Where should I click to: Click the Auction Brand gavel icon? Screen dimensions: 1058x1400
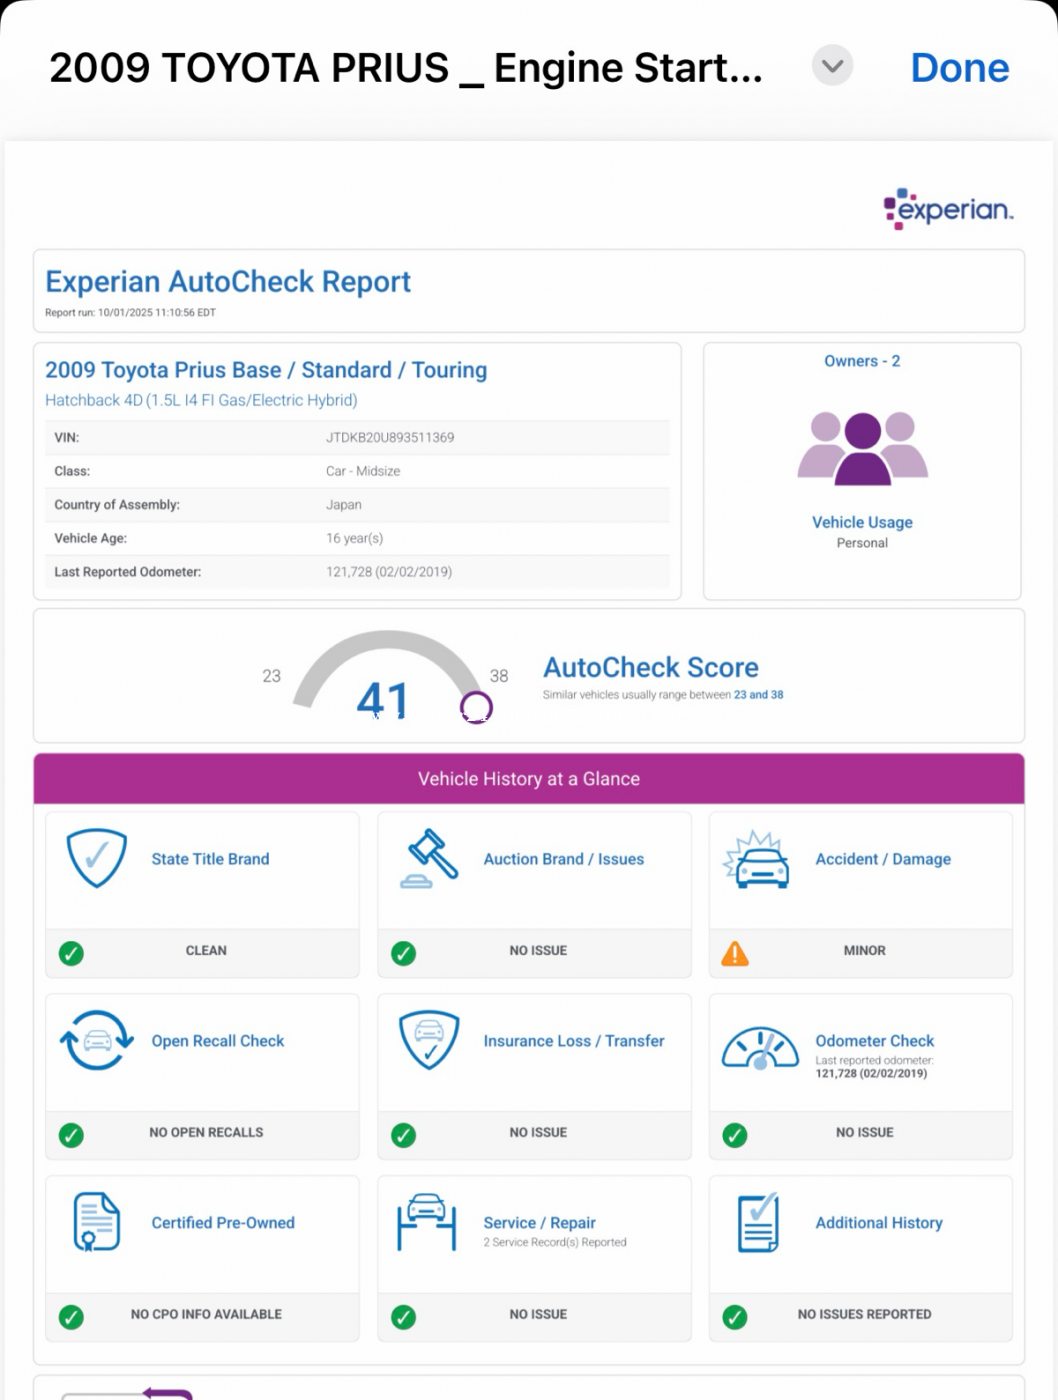(429, 858)
